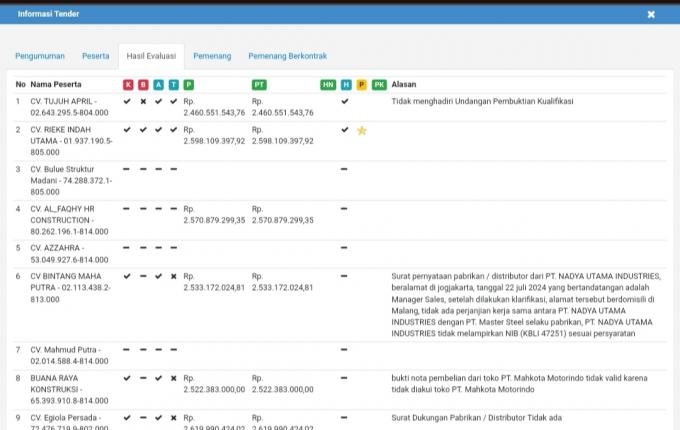Viewport: 680px width, 430px height.
Task: Go to Pemenang Berkontrak tab
Action: [287, 56]
